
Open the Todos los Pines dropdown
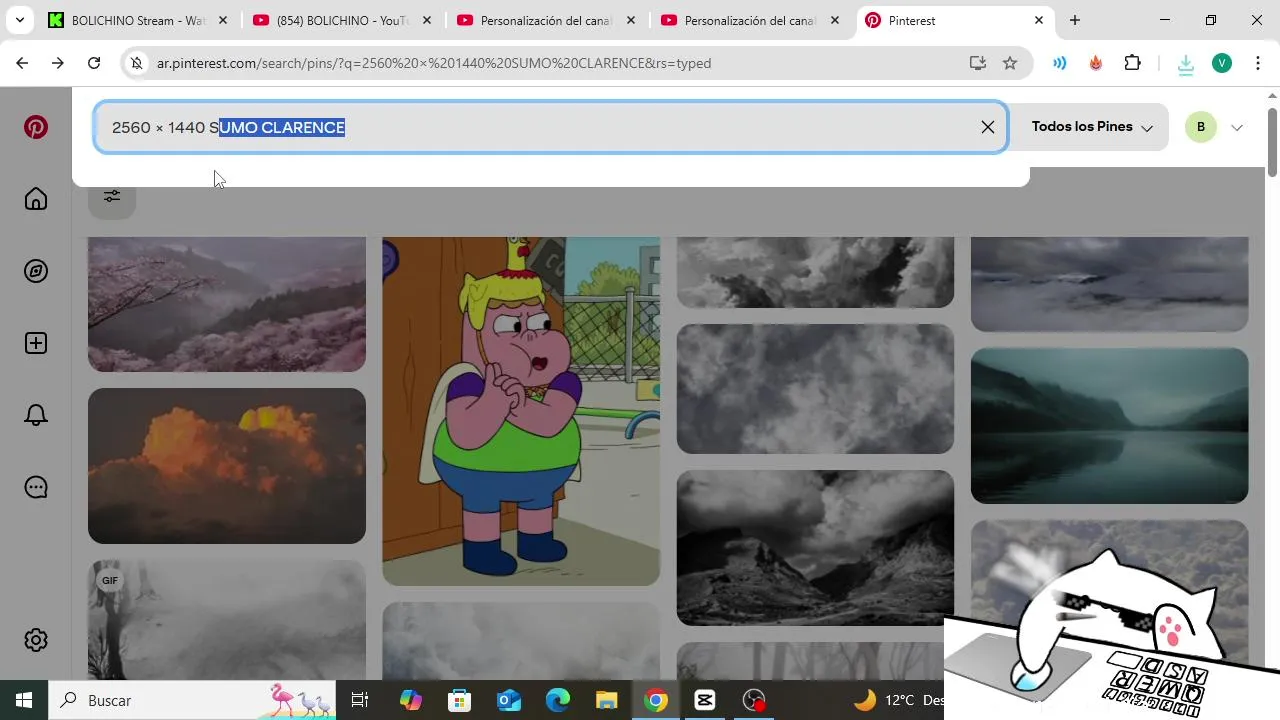point(1092,127)
